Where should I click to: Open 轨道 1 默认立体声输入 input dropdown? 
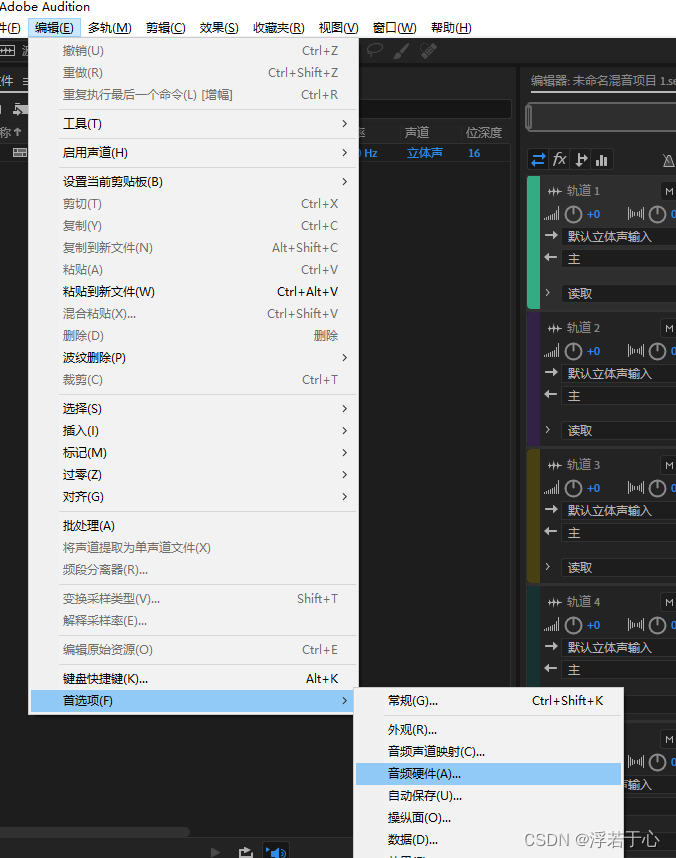pyautogui.click(x=619, y=236)
